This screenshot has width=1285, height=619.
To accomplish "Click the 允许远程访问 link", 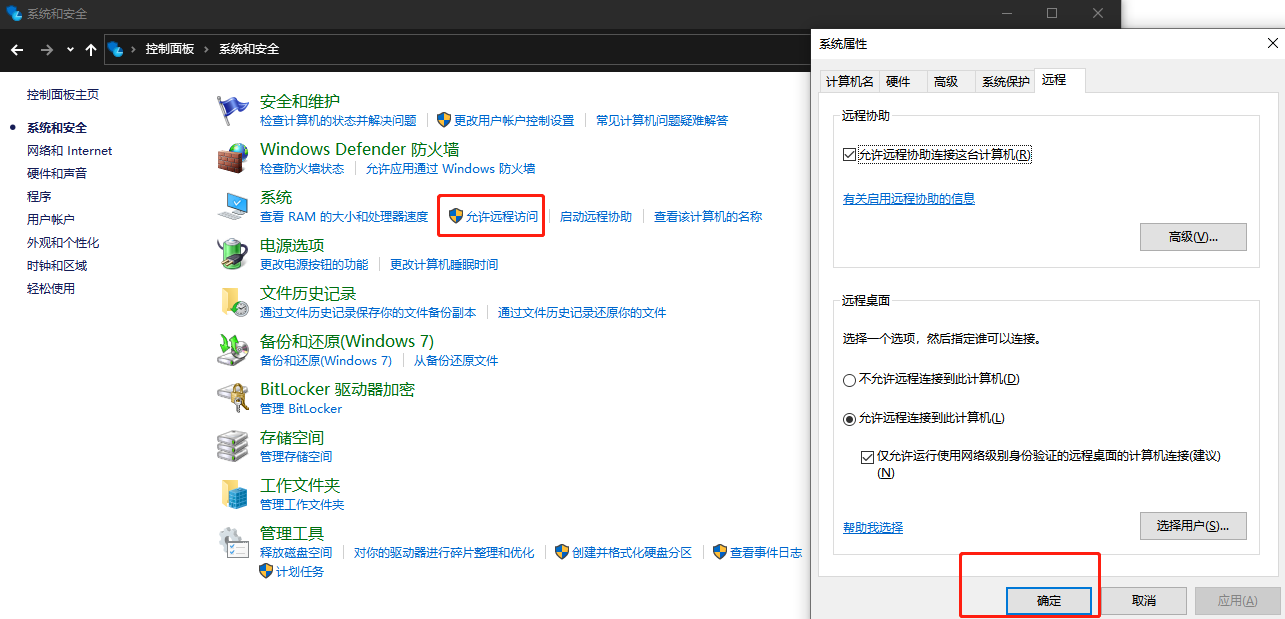I will (502, 217).
